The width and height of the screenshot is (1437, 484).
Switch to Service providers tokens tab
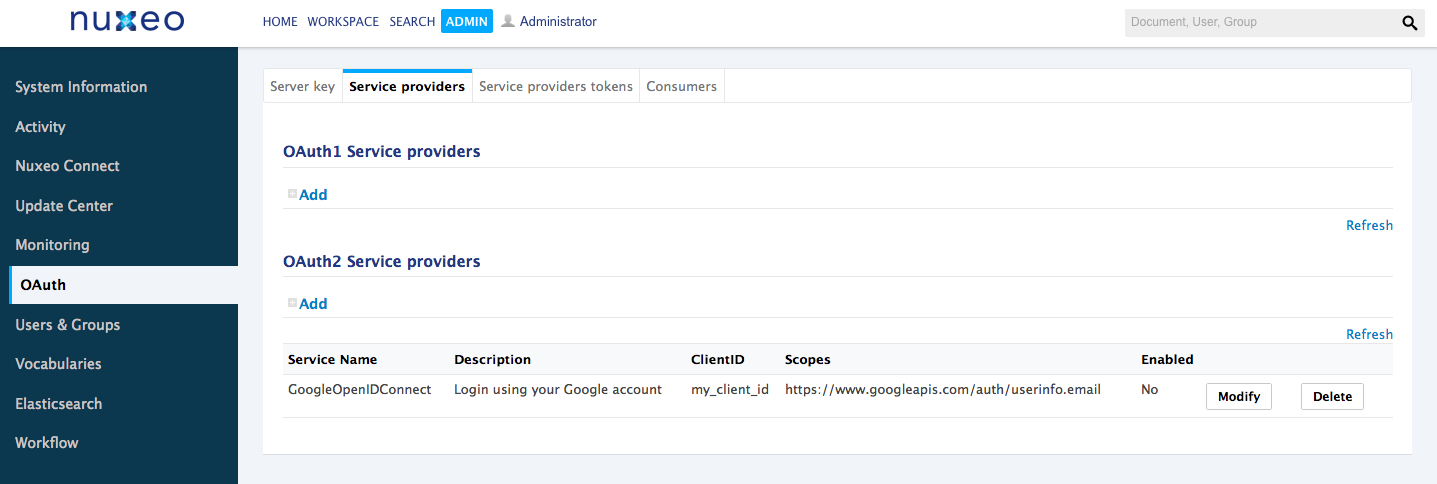[x=555, y=87]
